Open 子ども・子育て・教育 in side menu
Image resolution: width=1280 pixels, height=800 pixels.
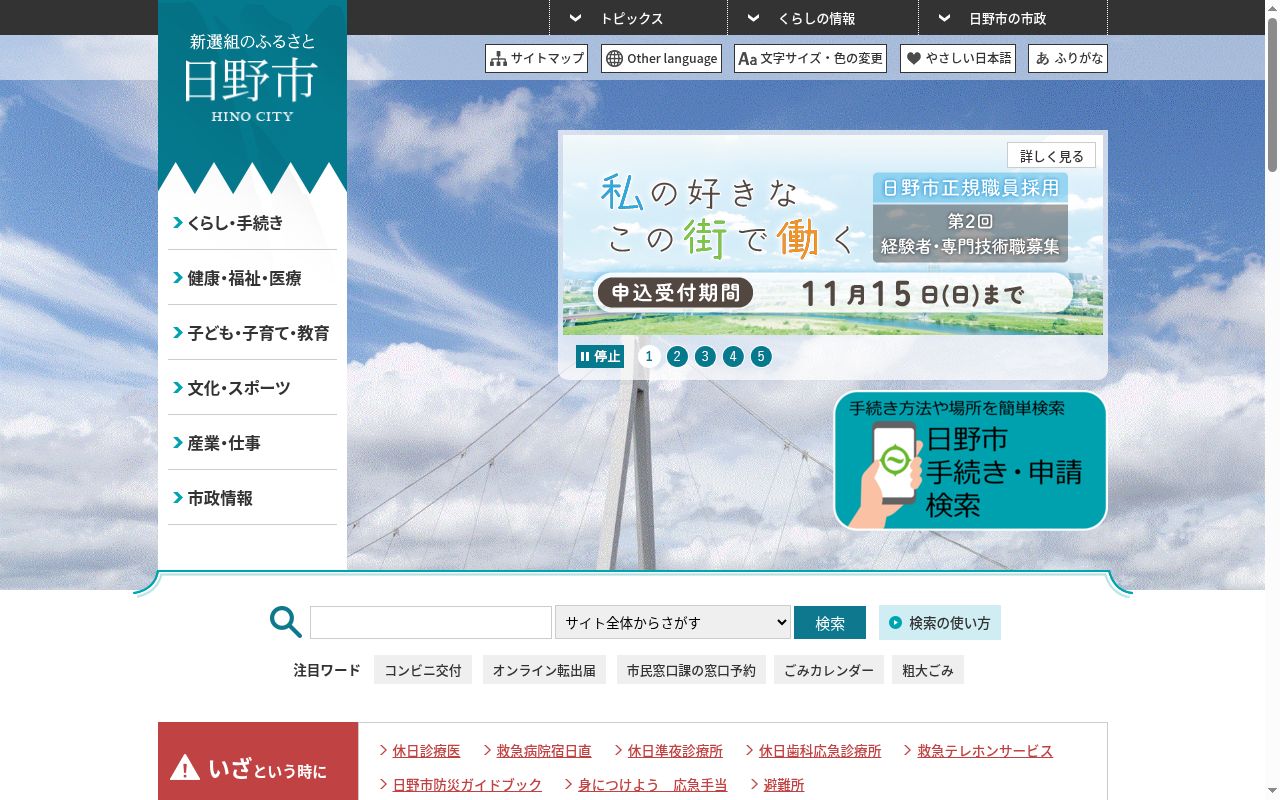click(x=252, y=333)
